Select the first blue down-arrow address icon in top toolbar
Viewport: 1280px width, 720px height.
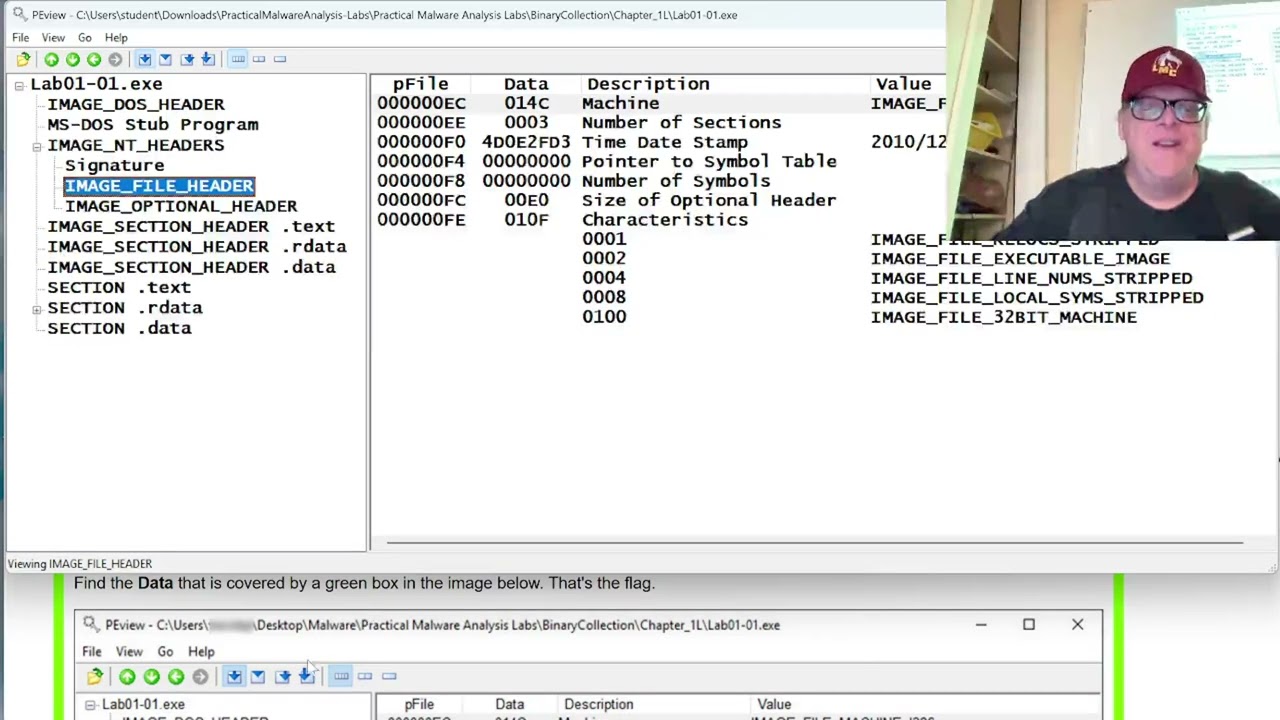[145, 59]
